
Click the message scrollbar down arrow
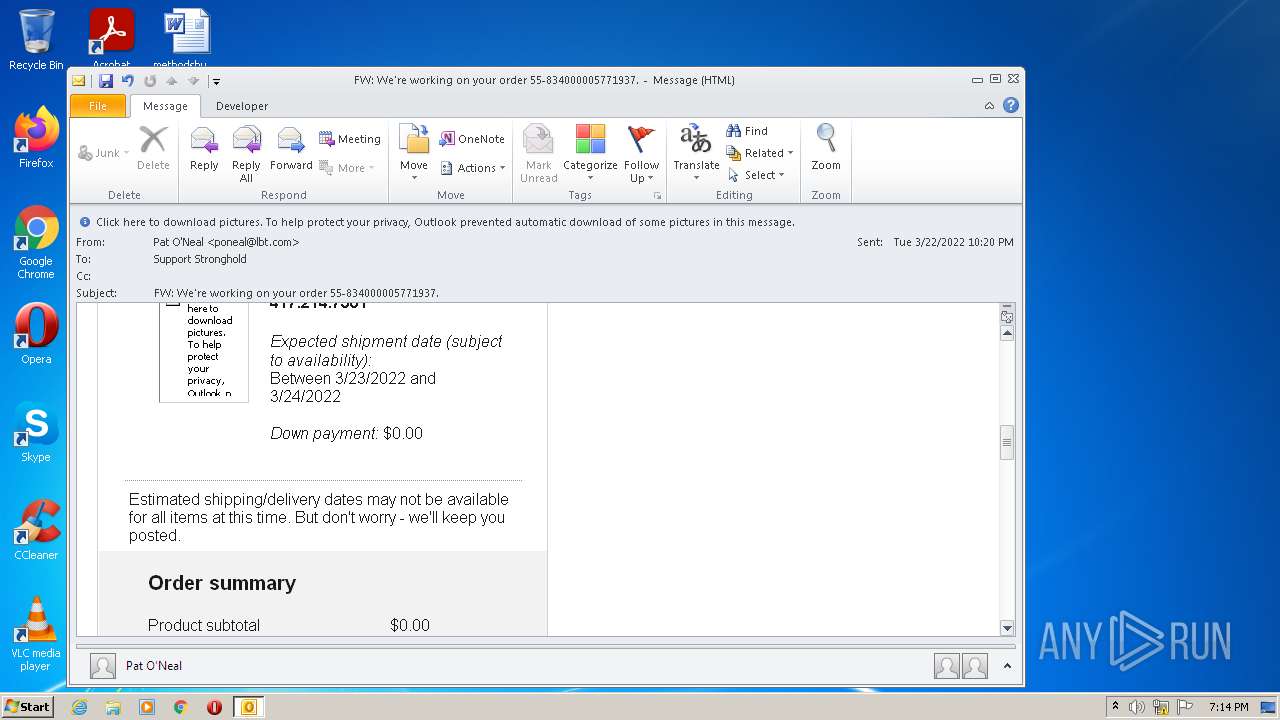[1007, 628]
